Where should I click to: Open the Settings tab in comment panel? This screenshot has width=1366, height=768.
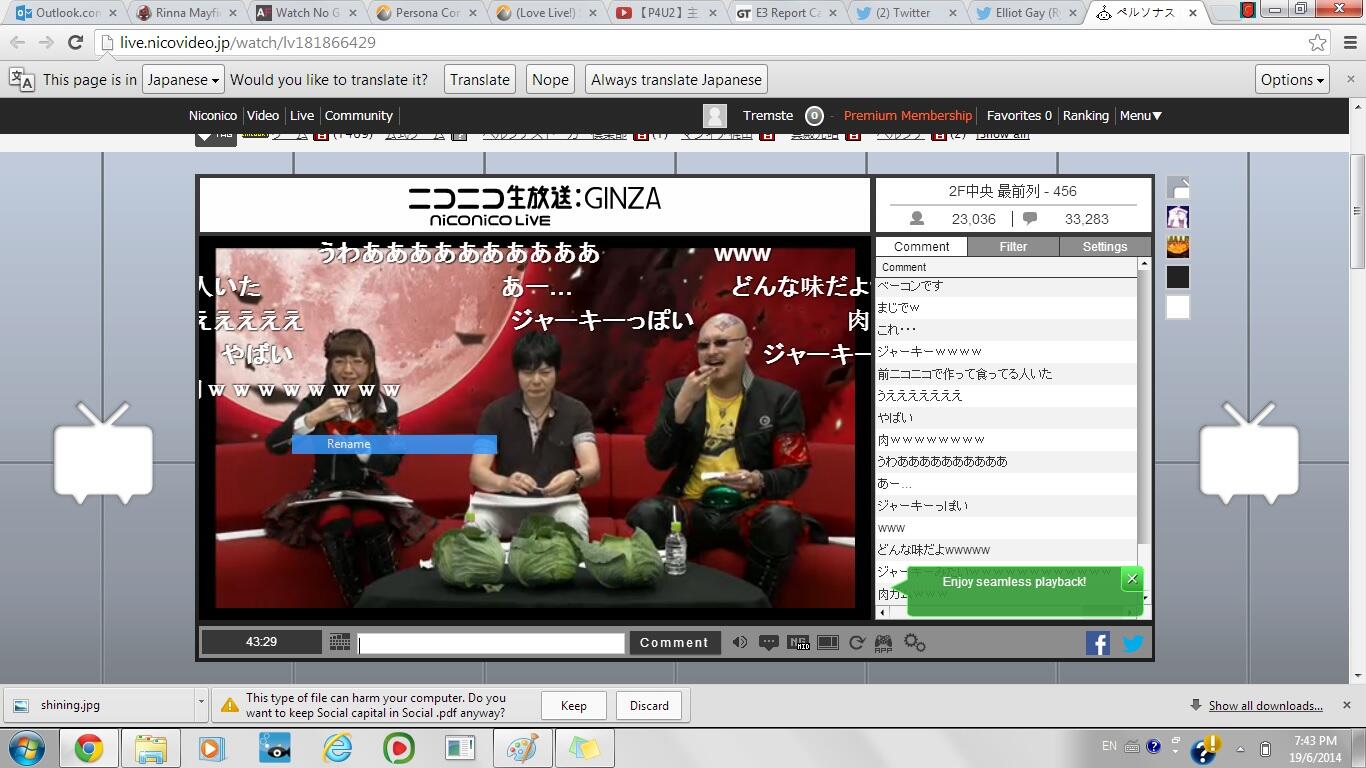[1104, 246]
